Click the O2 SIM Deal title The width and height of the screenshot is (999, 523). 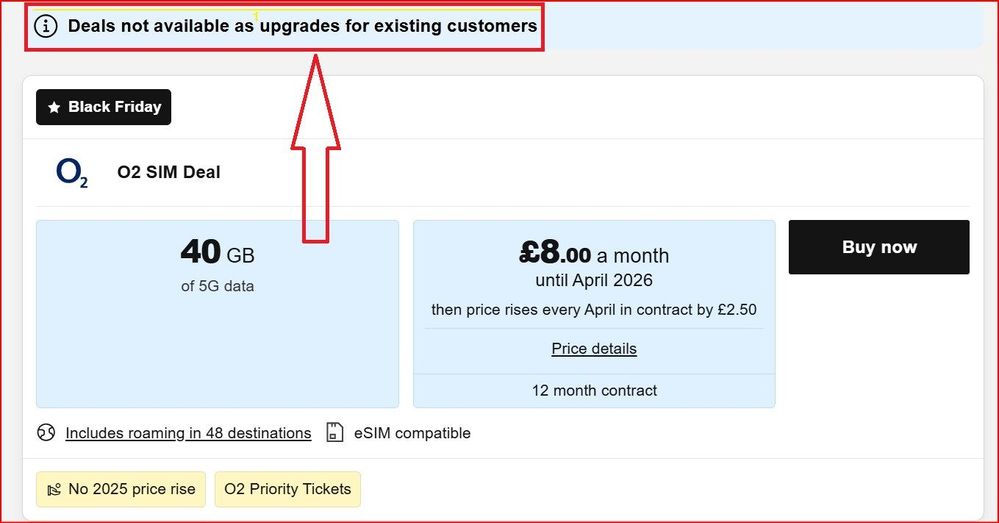tap(168, 173)
